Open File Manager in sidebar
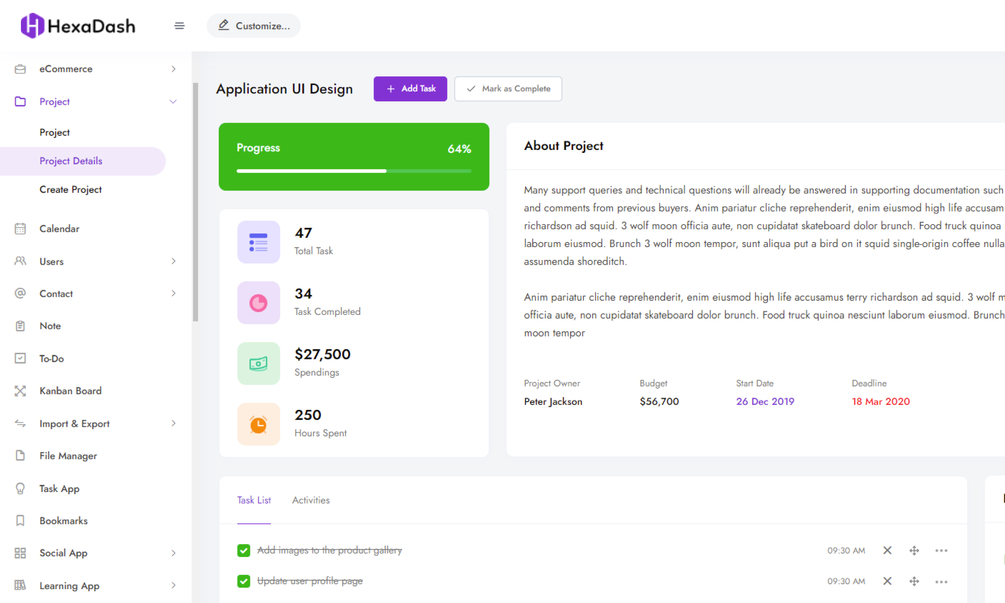Screen dimensions: 1005x603 pyautogui.click(x=68, y=456)
